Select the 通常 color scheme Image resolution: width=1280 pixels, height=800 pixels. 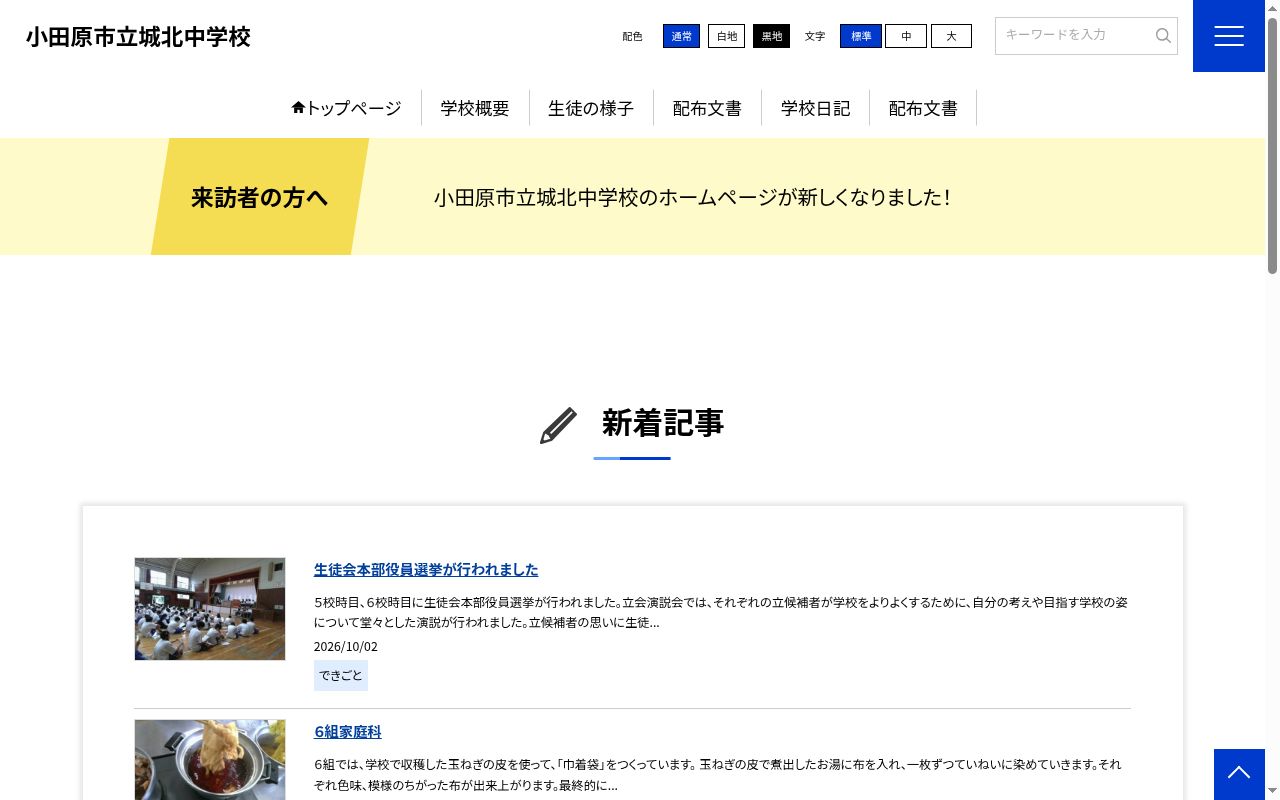681,36
